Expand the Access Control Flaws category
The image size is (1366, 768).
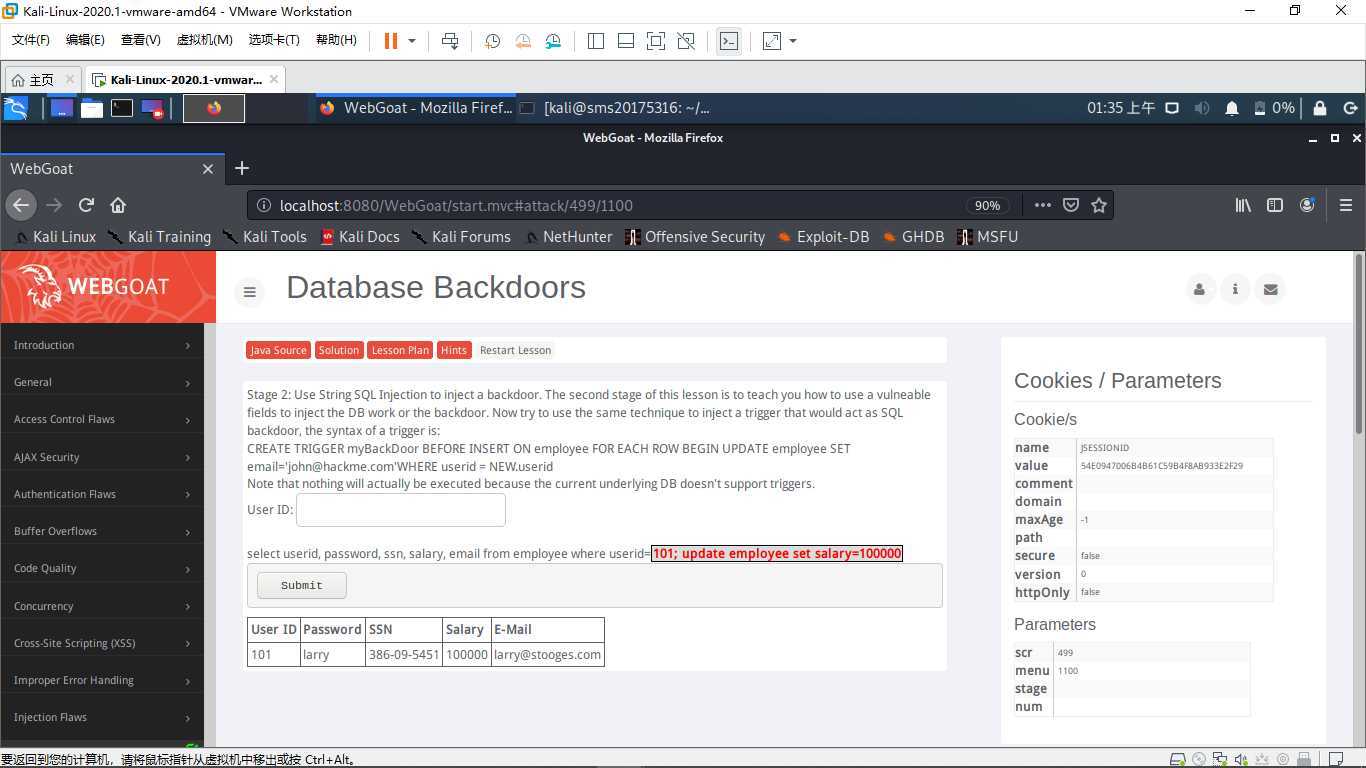click(101, 419)
